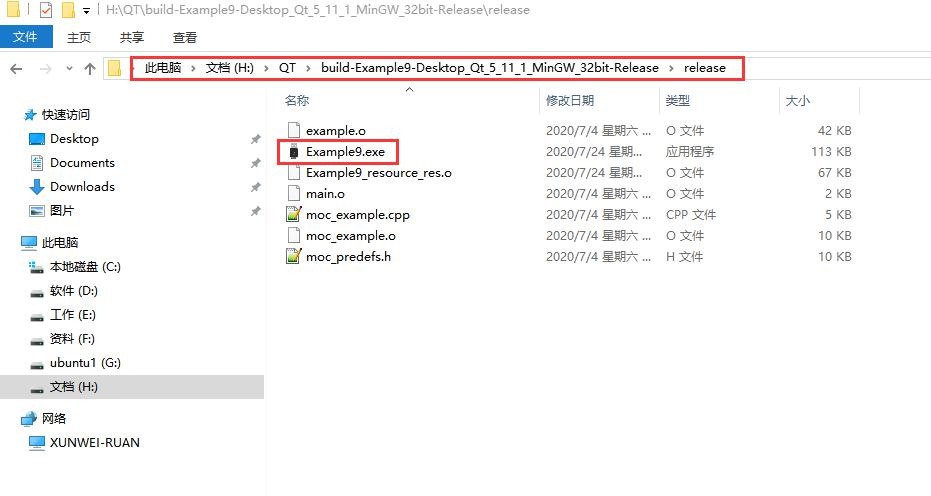Select the example.o file icon
Image resolution: width=931 pixels, height=496 pixels.
[293, 130]
